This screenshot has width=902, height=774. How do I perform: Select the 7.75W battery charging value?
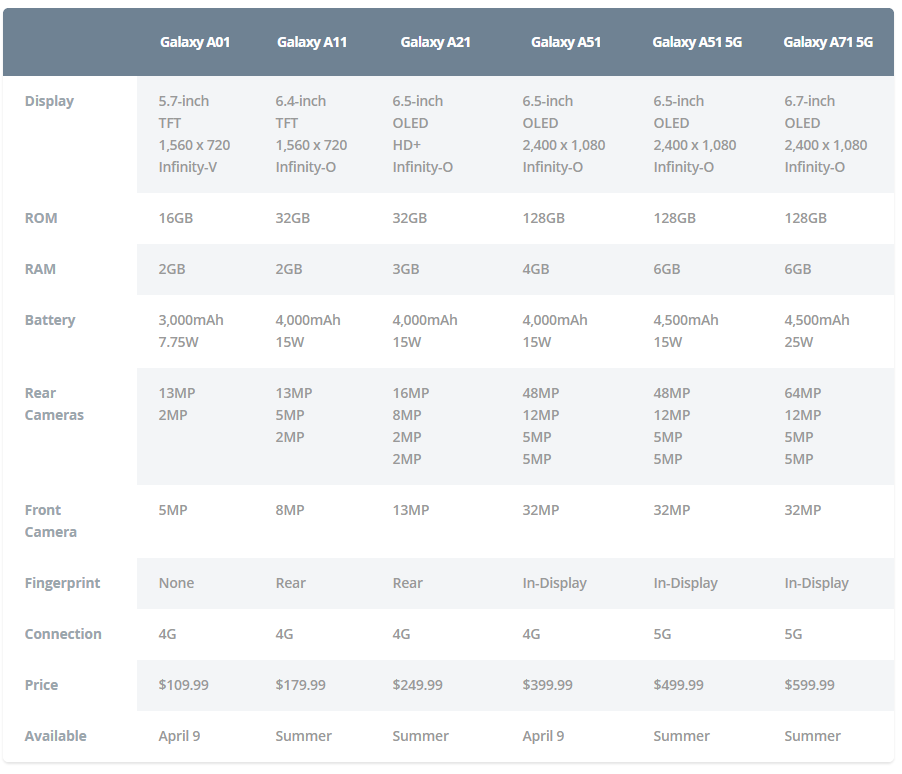click(x=178, y=342)
